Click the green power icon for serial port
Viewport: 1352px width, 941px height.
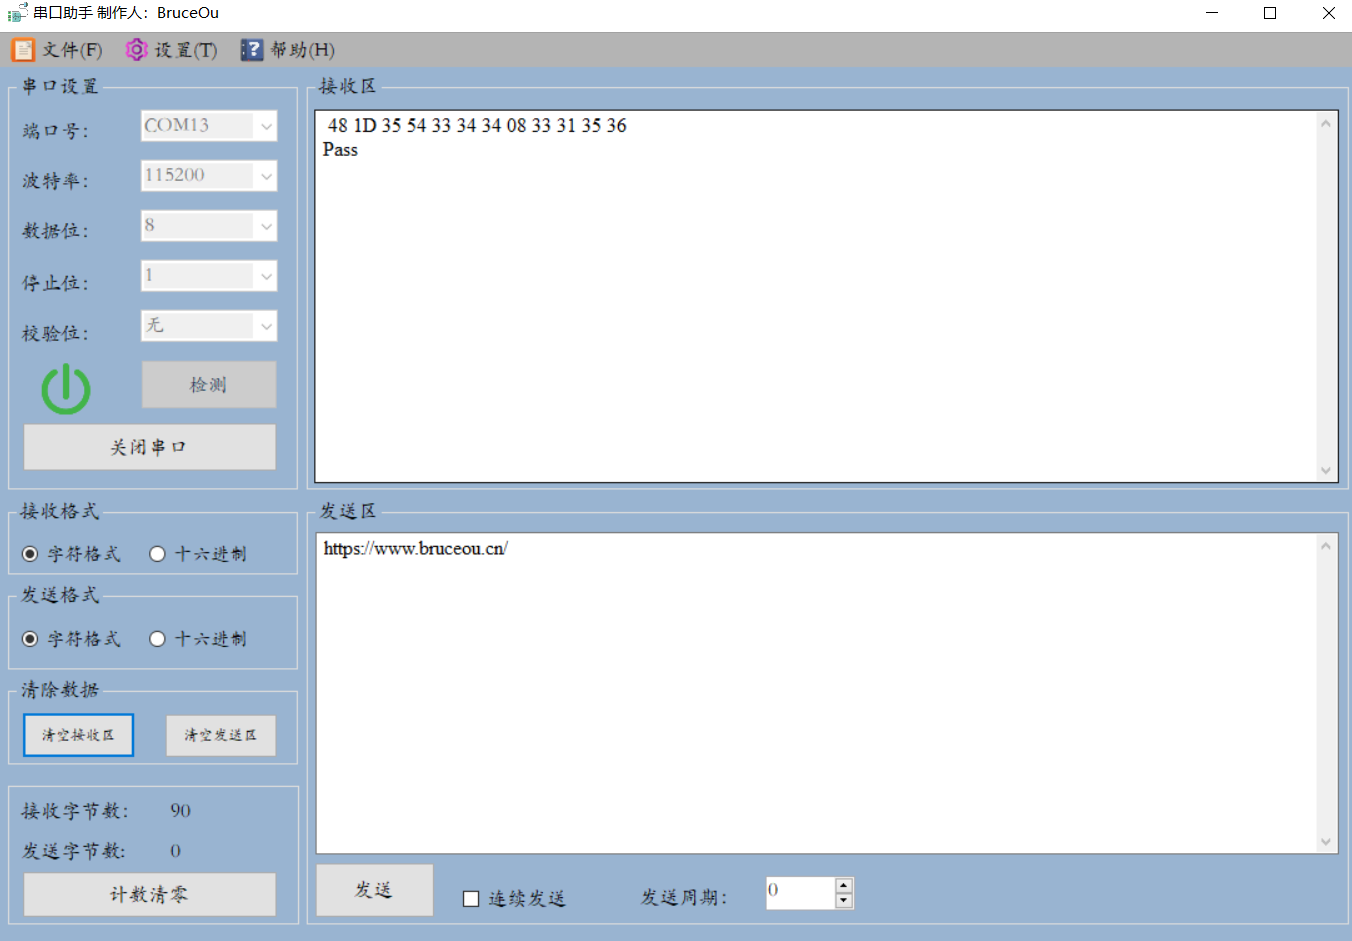pyautogui.click(x=66, y=388)
